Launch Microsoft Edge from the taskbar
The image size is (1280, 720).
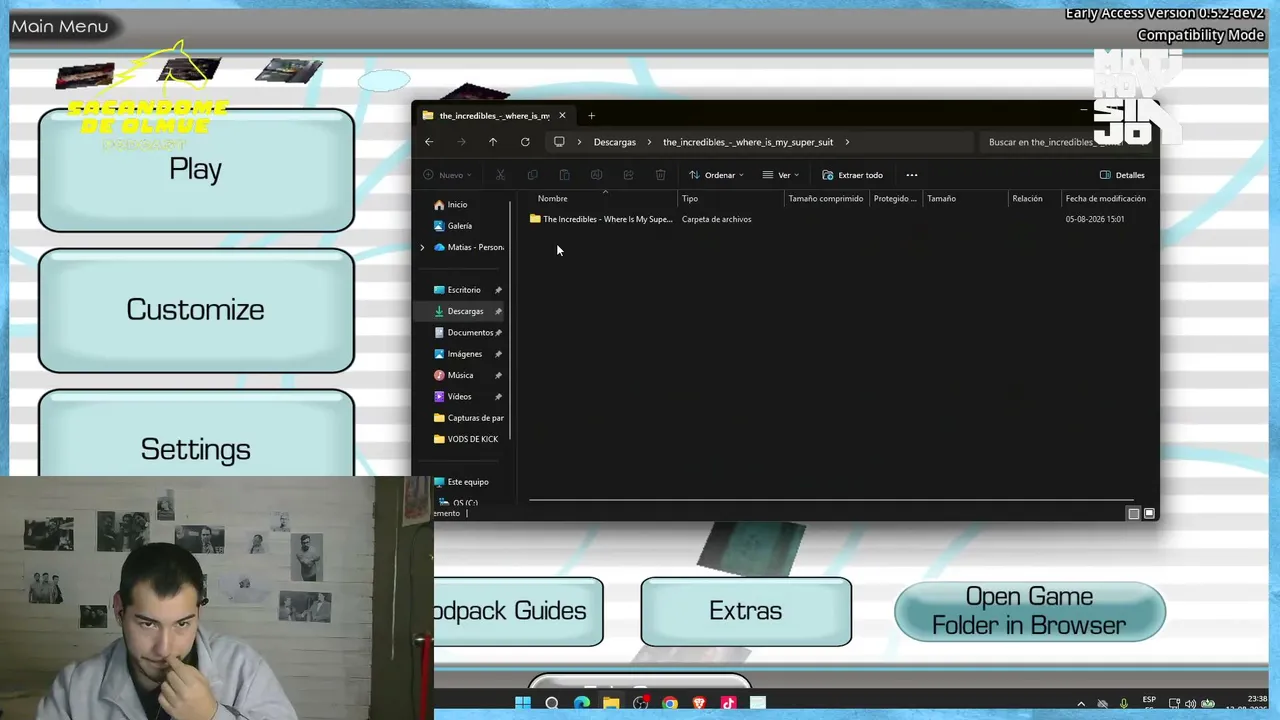coord(581,703)
